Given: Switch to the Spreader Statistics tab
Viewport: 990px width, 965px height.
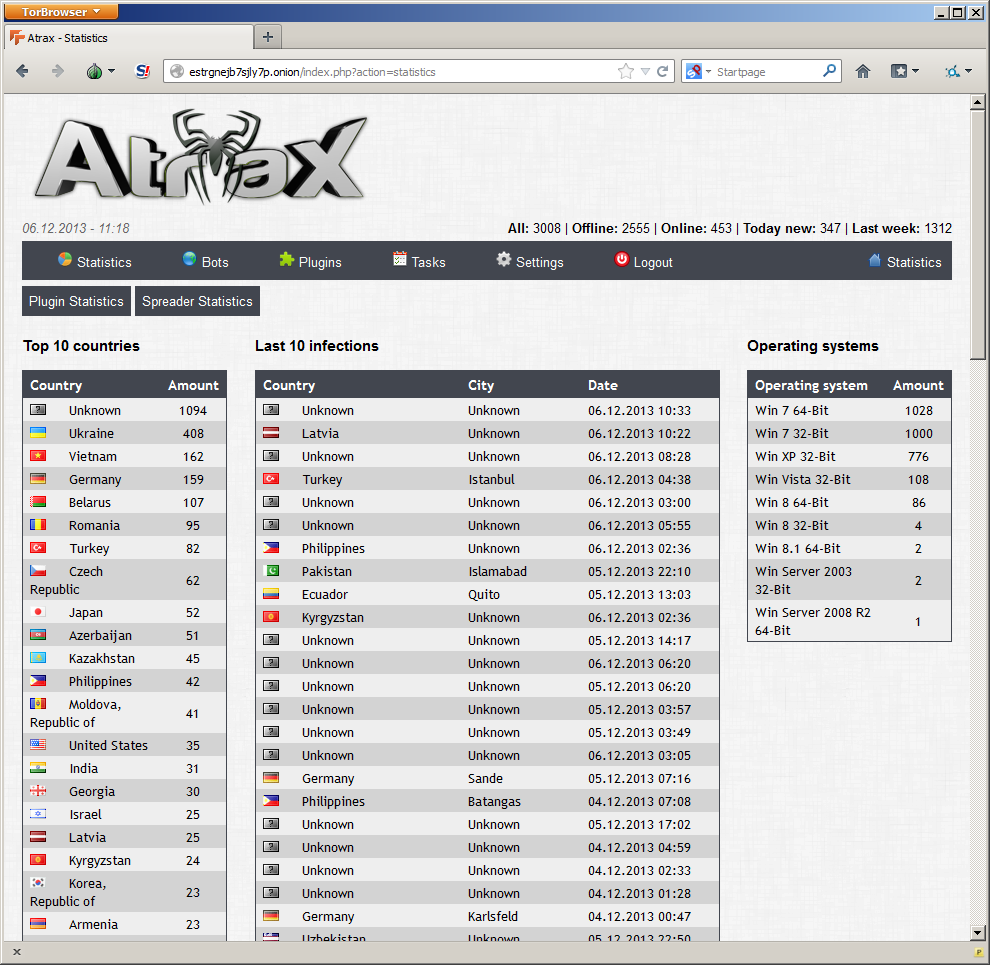Looking at the screenshot, I should (197, 300).
